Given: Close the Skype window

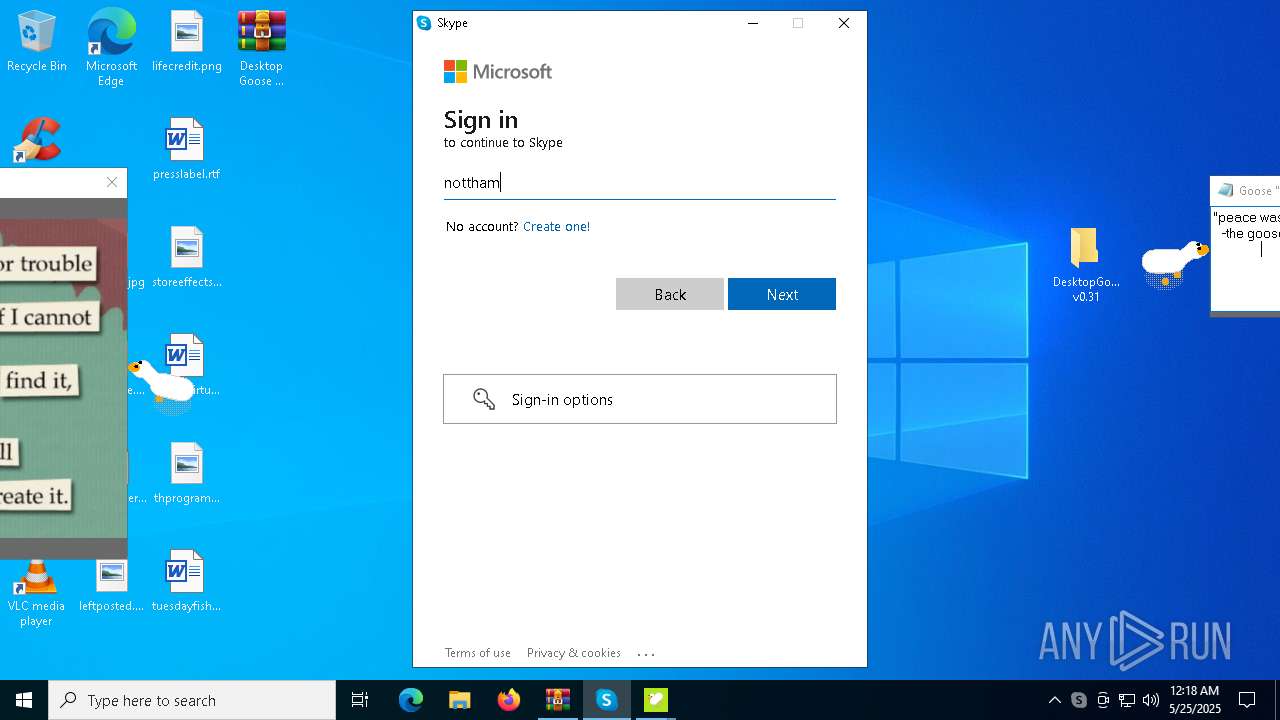Looking at the screenshot, I should (x=844, y=23).
